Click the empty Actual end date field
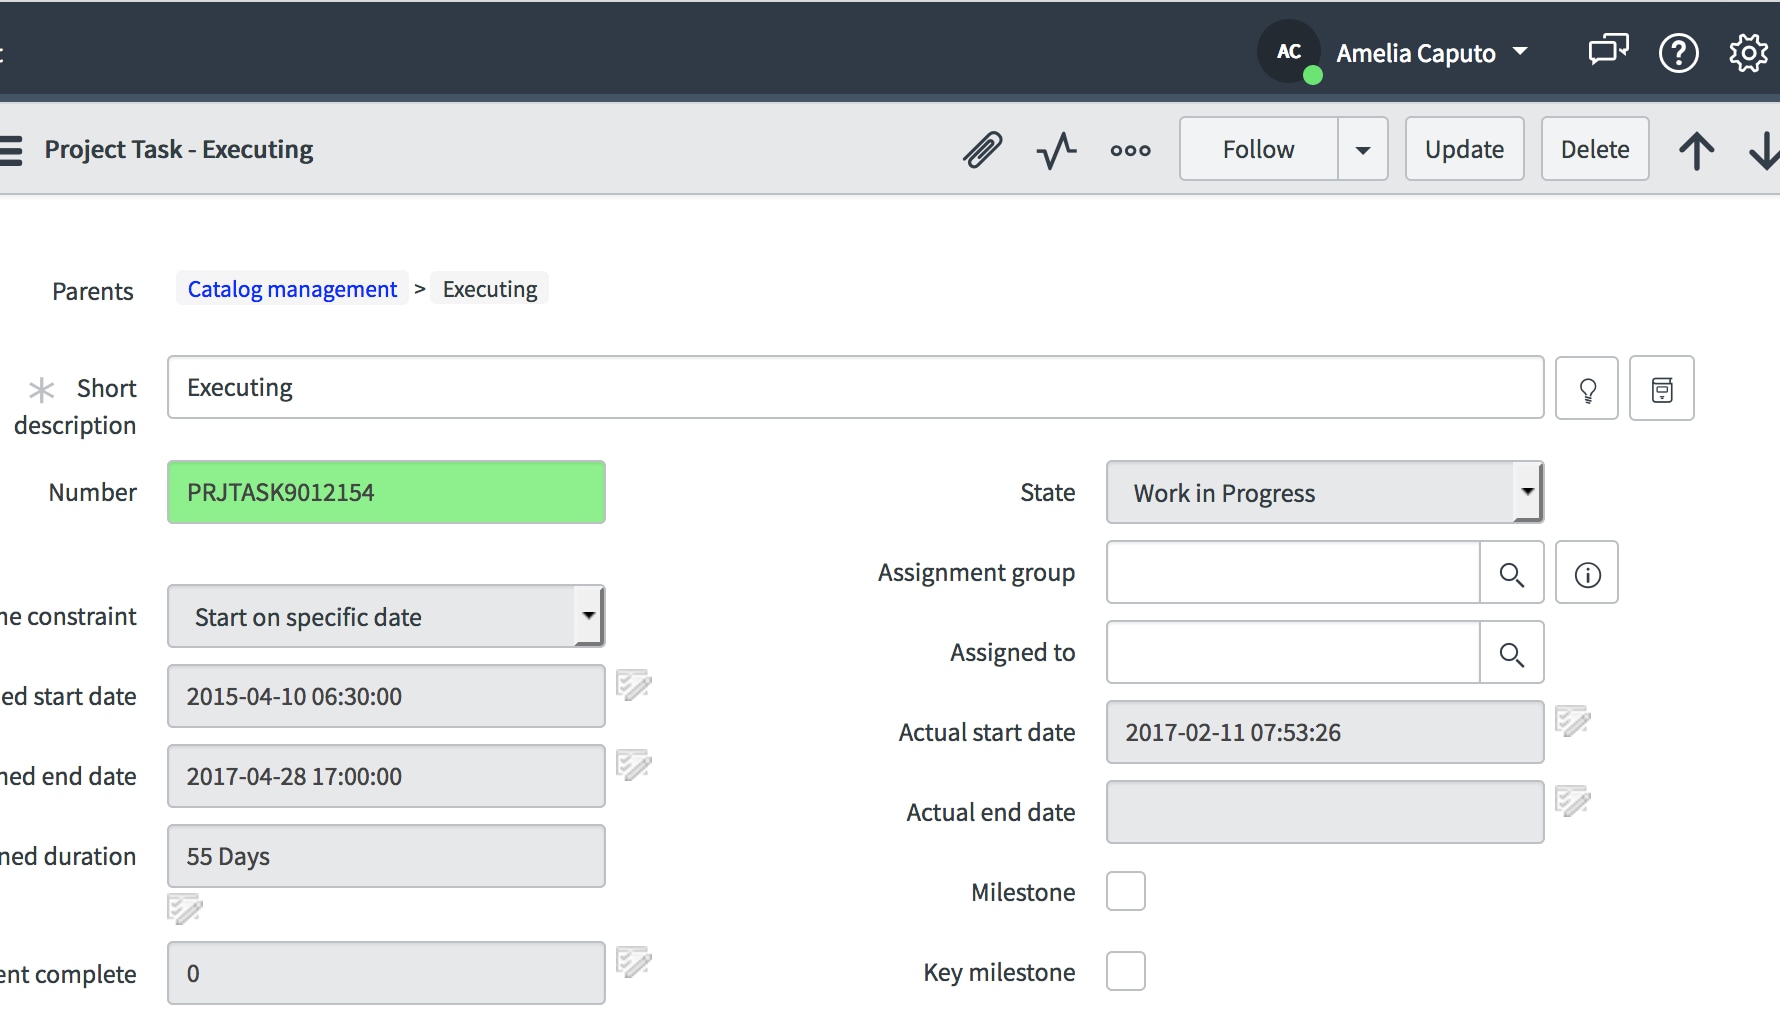 [1325, 812]
